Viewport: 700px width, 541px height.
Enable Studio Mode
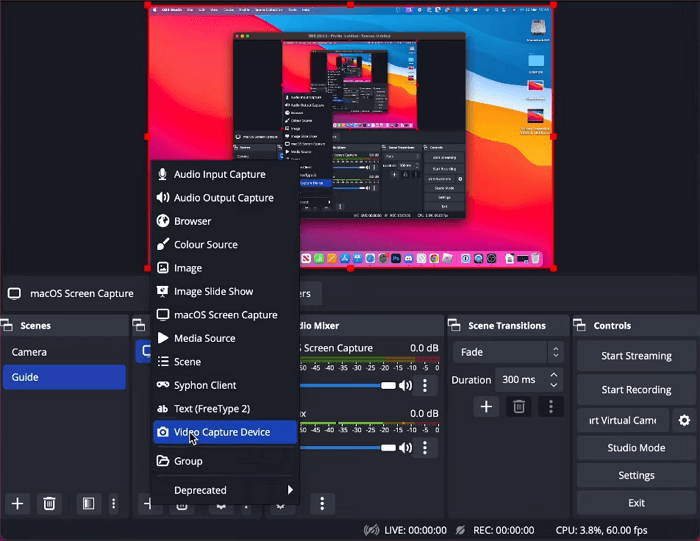636,448
